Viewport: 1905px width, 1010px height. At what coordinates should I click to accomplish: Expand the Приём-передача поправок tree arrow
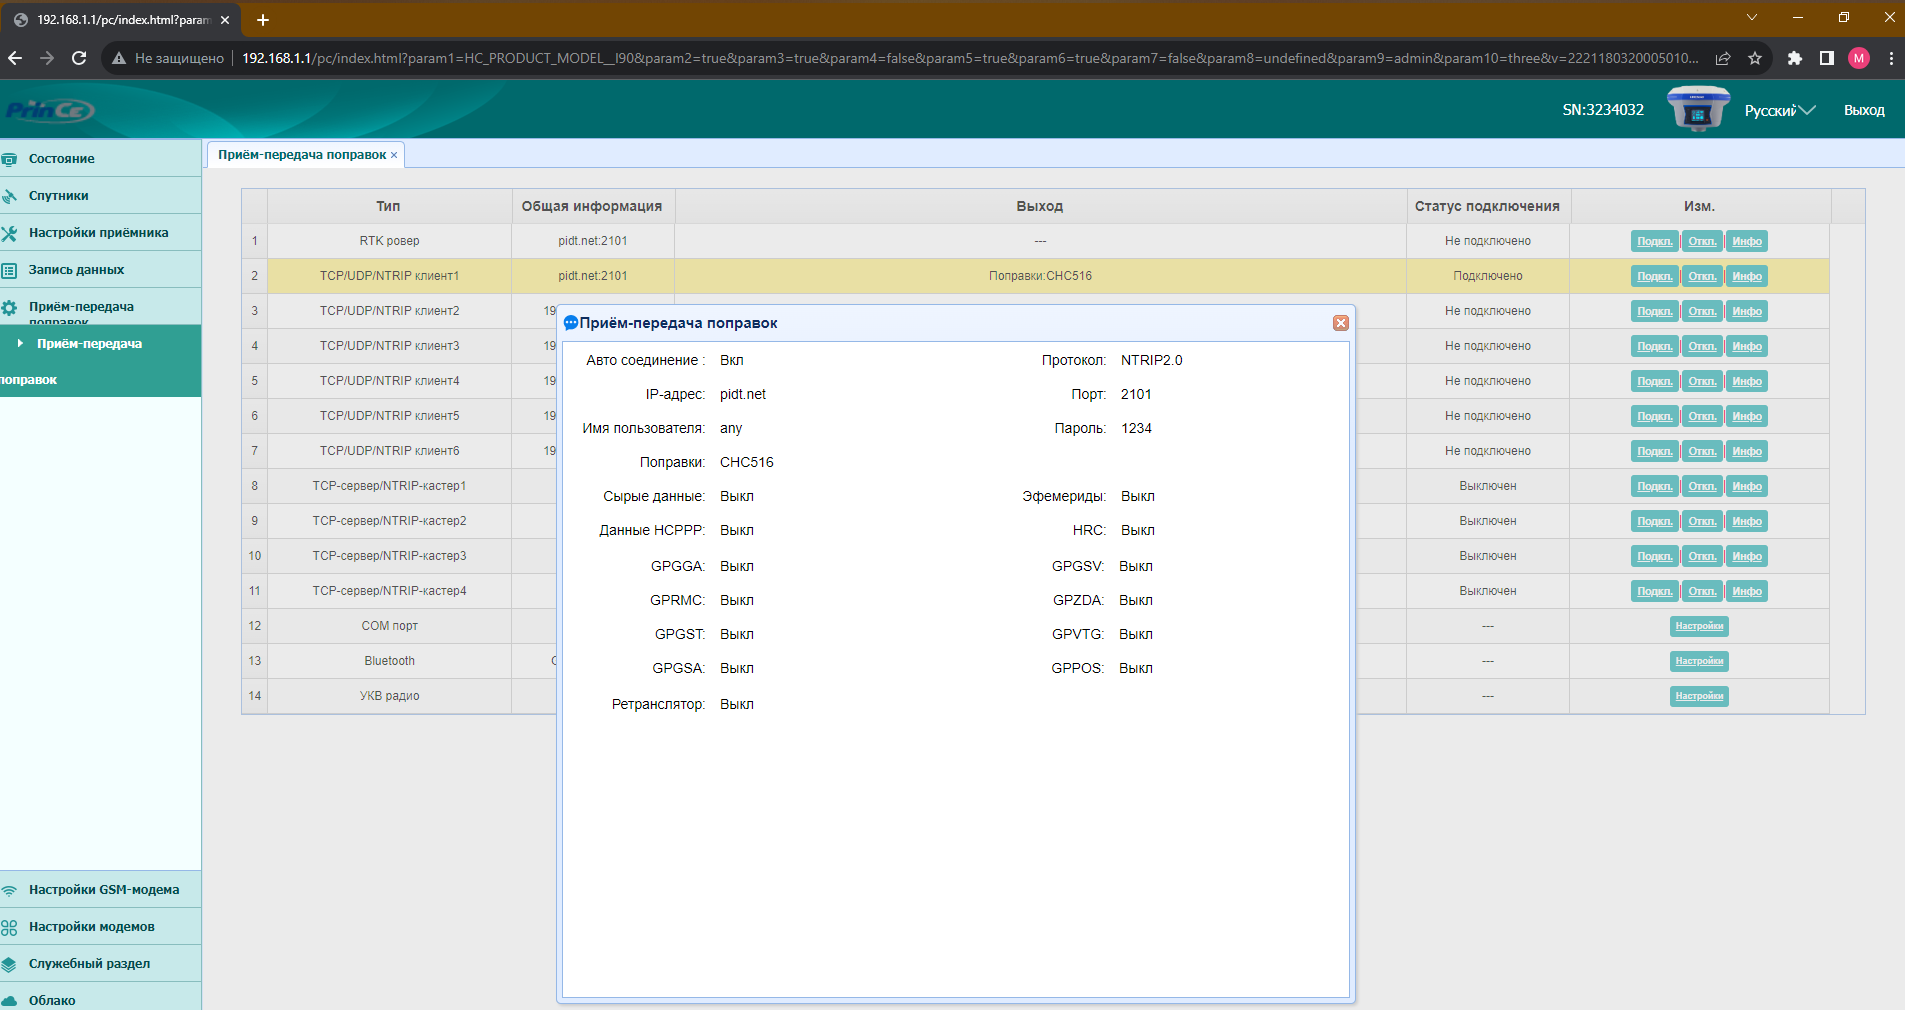point(20,343)
